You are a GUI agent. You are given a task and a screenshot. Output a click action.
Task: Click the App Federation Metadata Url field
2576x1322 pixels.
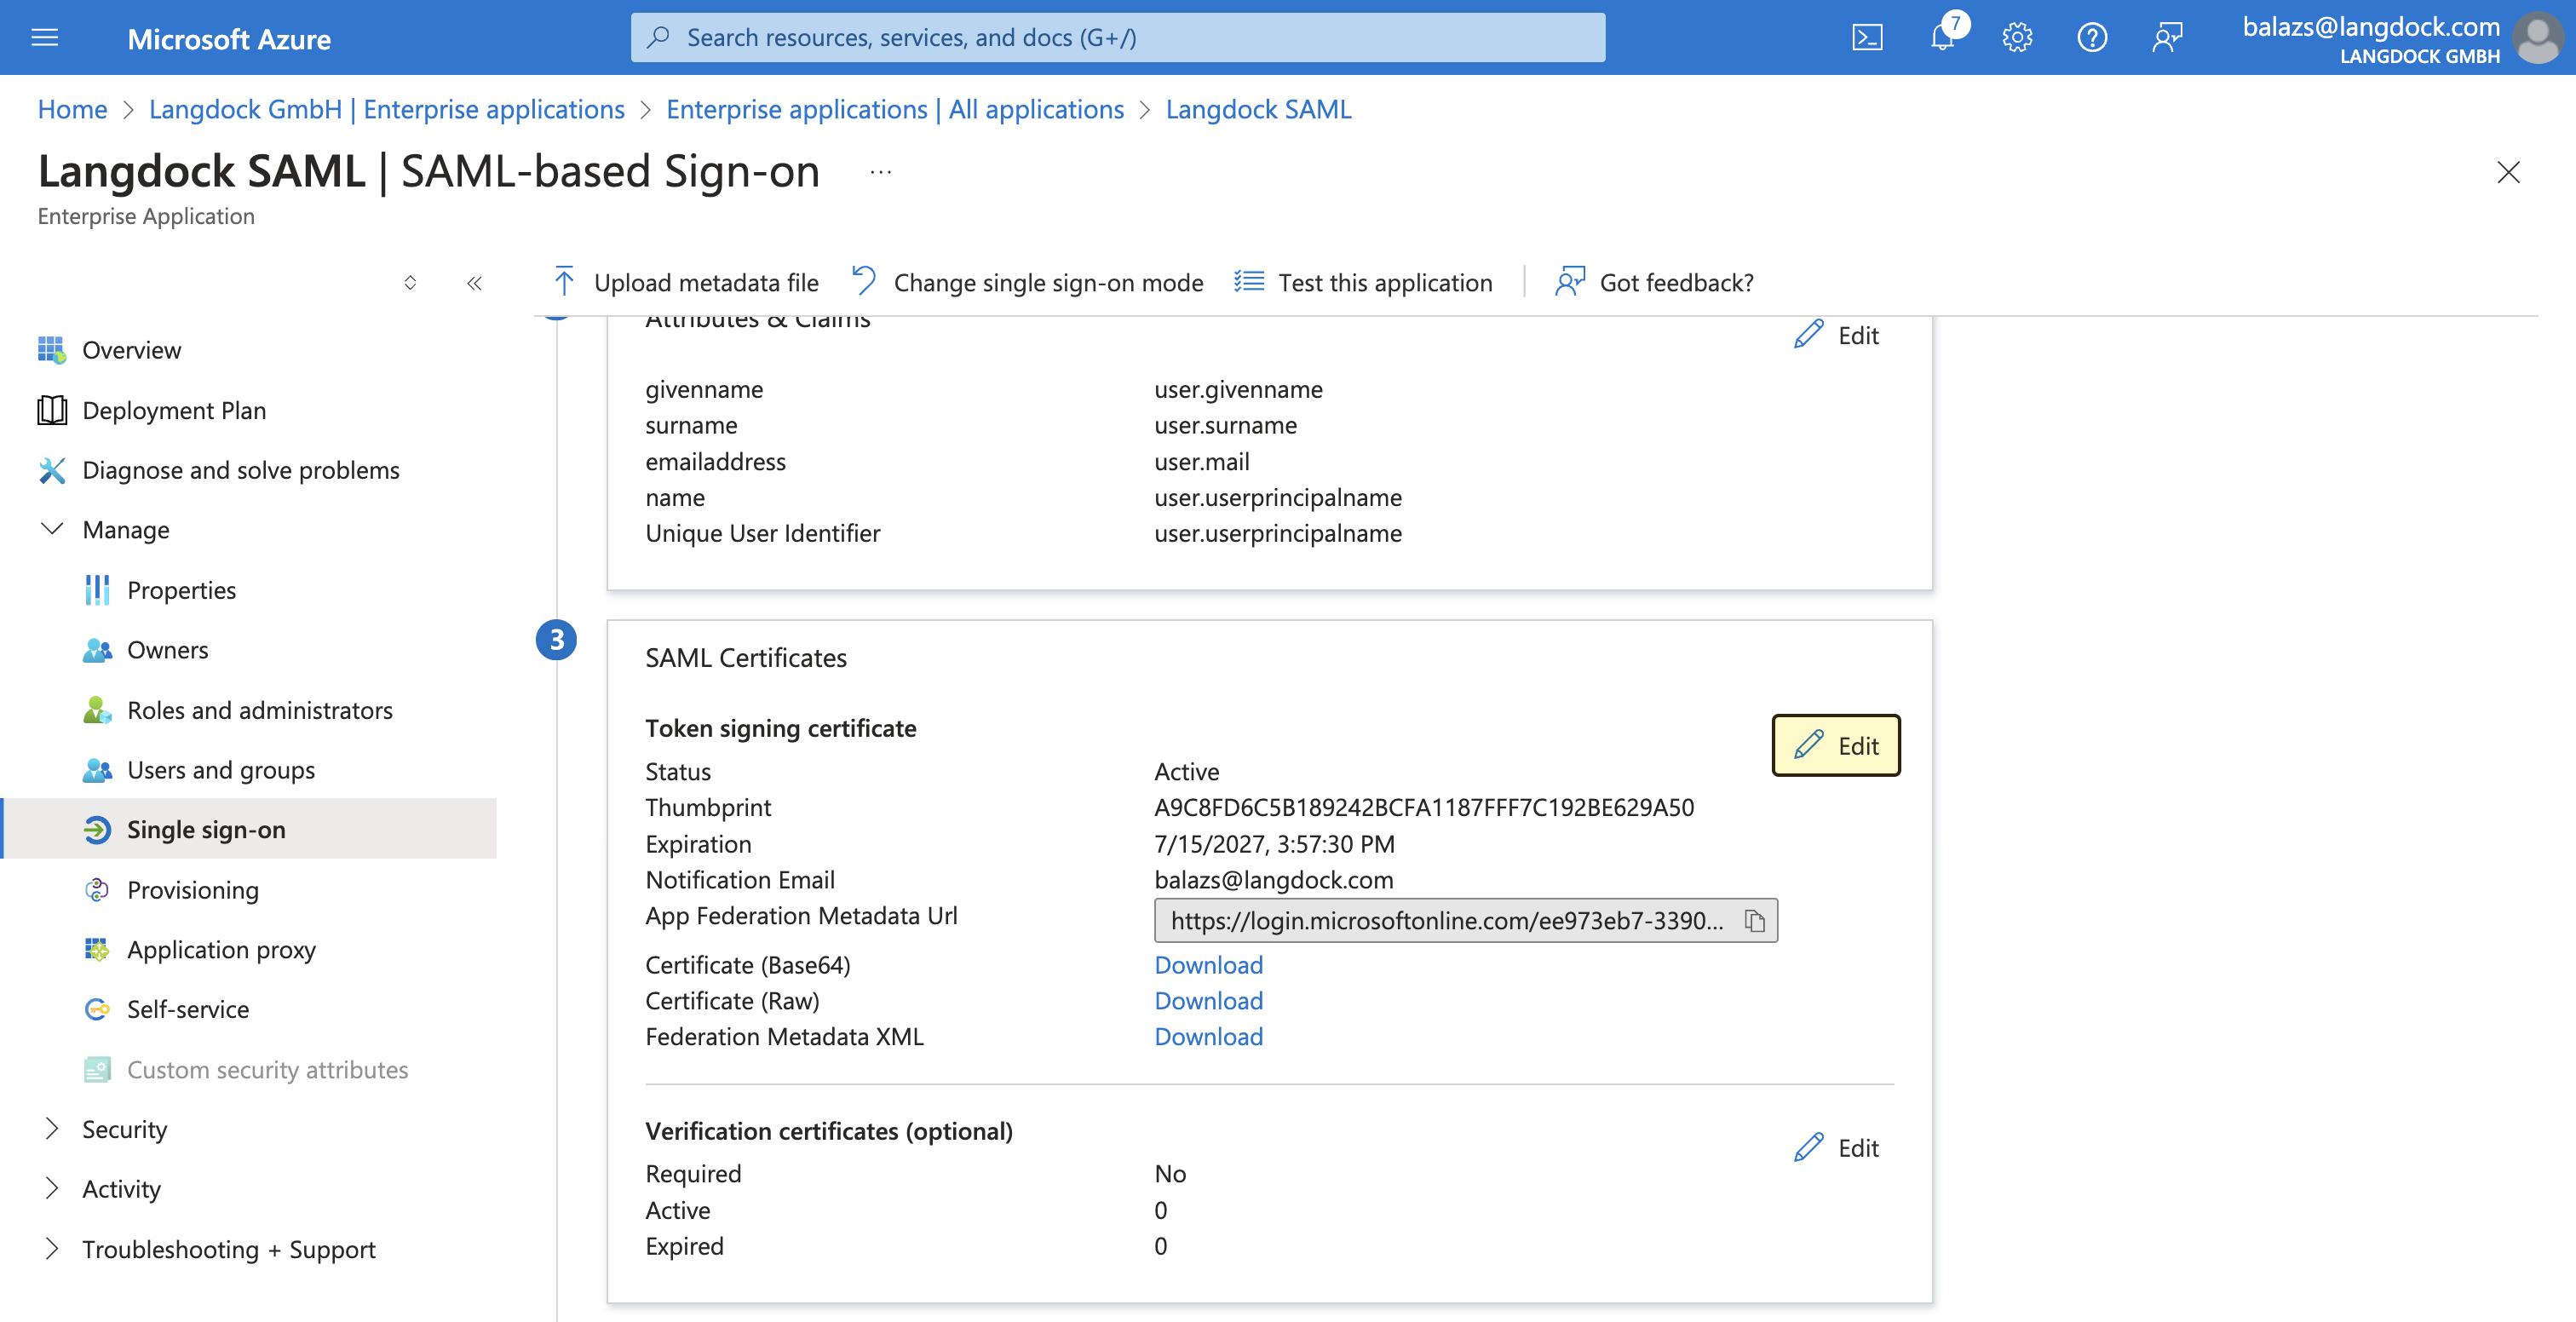tap(1465, 920)
